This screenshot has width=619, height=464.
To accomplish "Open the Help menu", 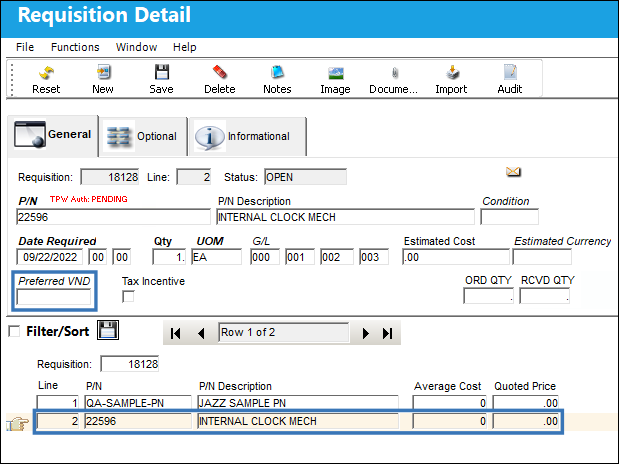I will 184,47.
